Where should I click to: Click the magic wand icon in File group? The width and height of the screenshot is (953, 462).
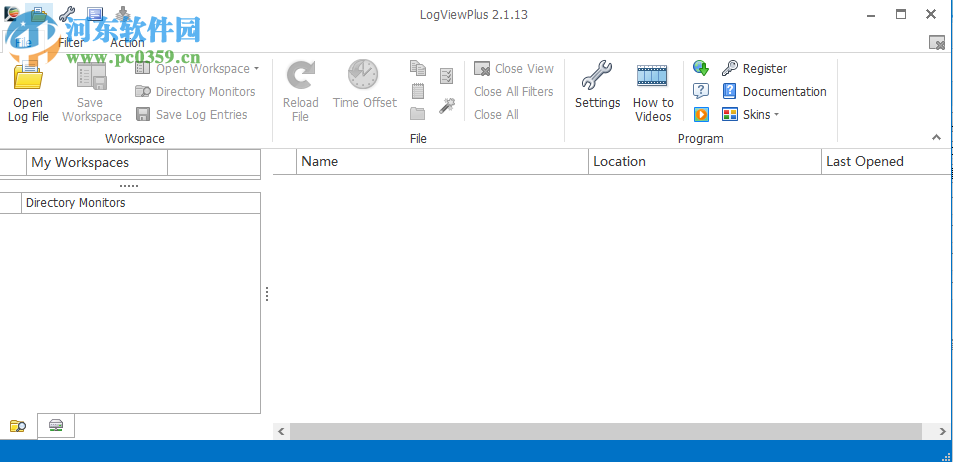pos(447,106)
